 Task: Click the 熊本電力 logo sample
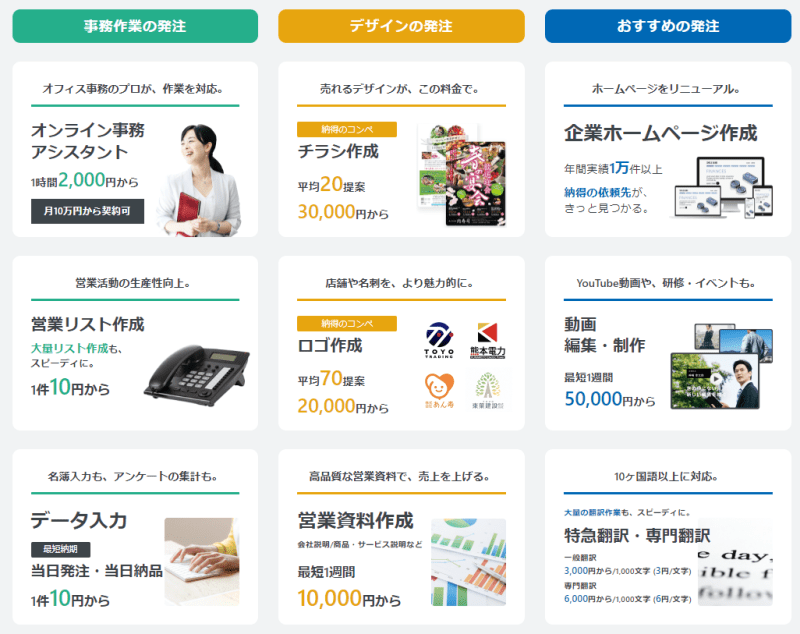click(x=487, y=340)
